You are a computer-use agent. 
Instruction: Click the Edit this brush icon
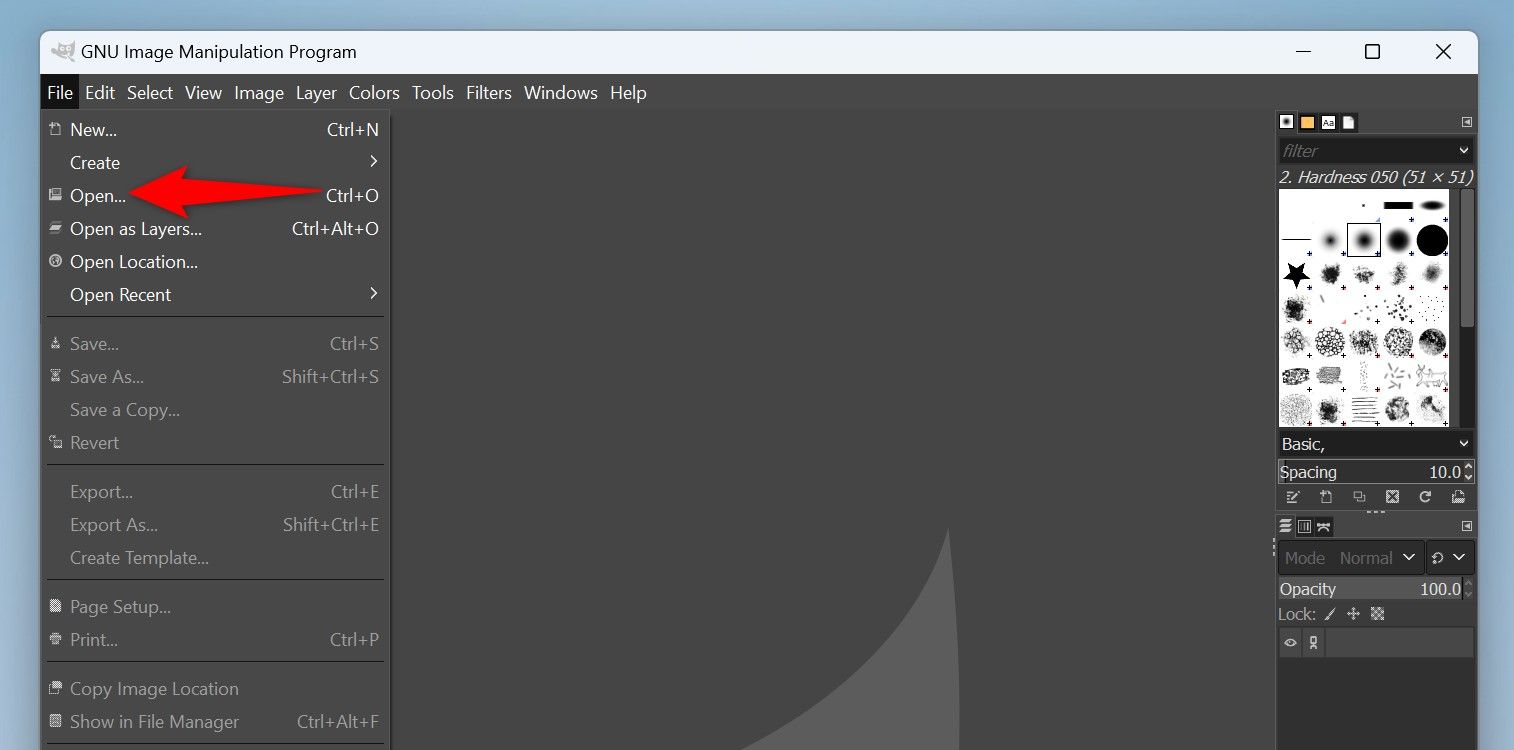[1293, 497]
